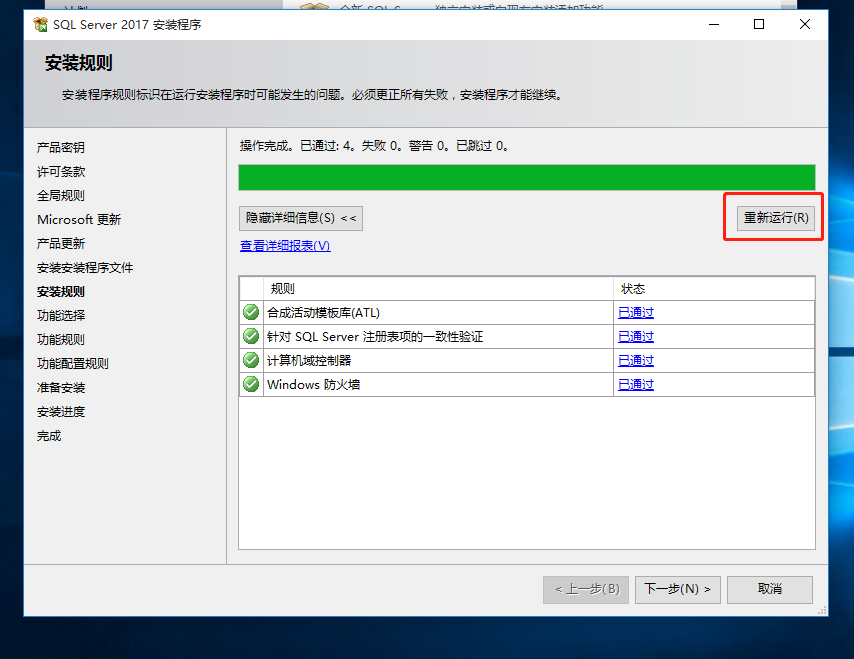The height and width of the screenshot is (659, 854).
Task: Select 全局规则 step in sidebar
Action: 60,196
